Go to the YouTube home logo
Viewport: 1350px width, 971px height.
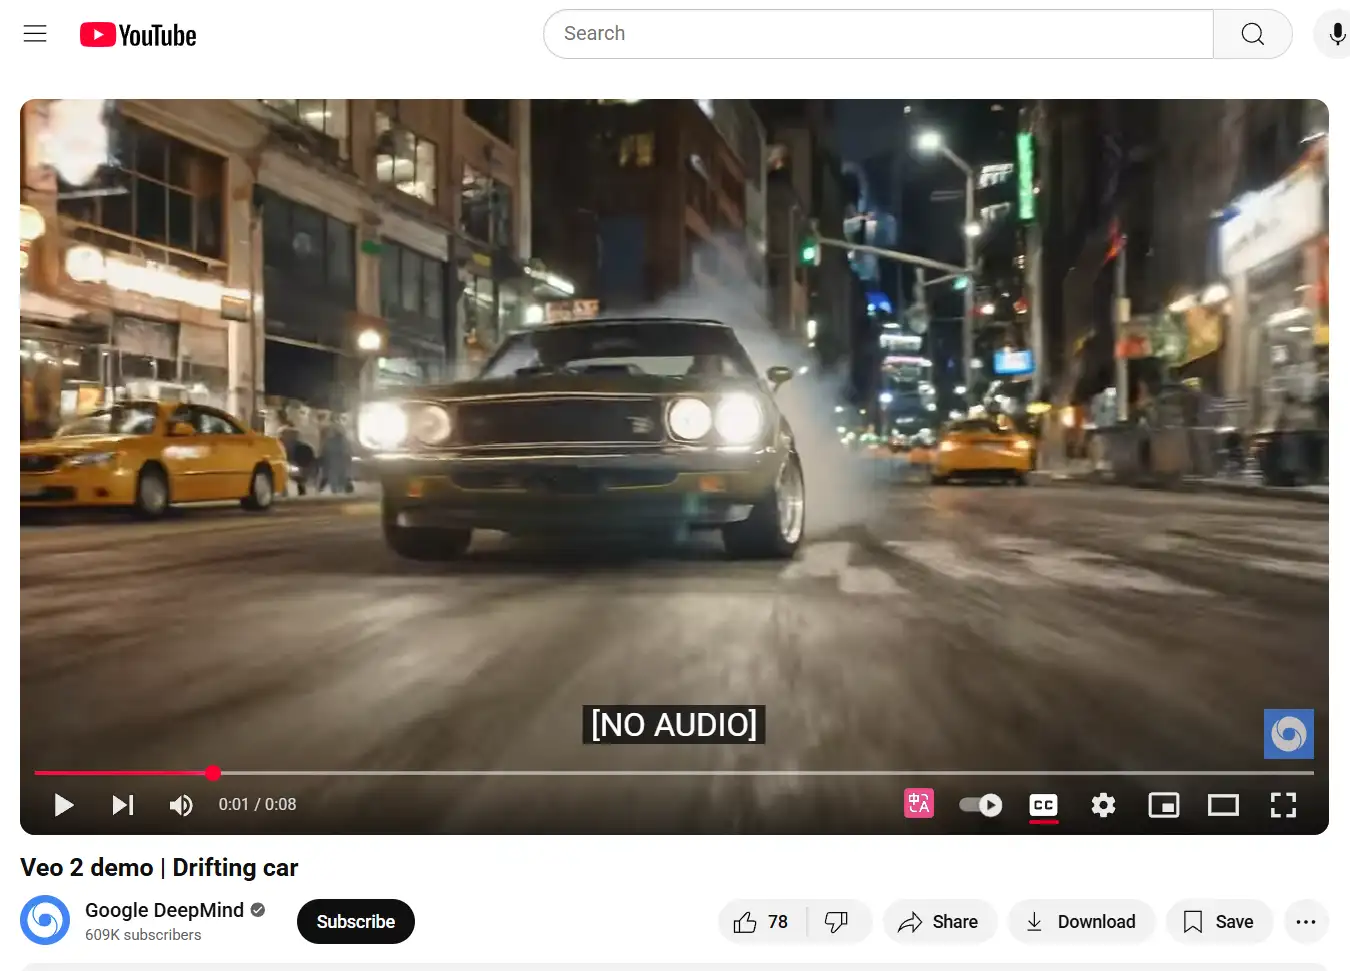[138, 35]
